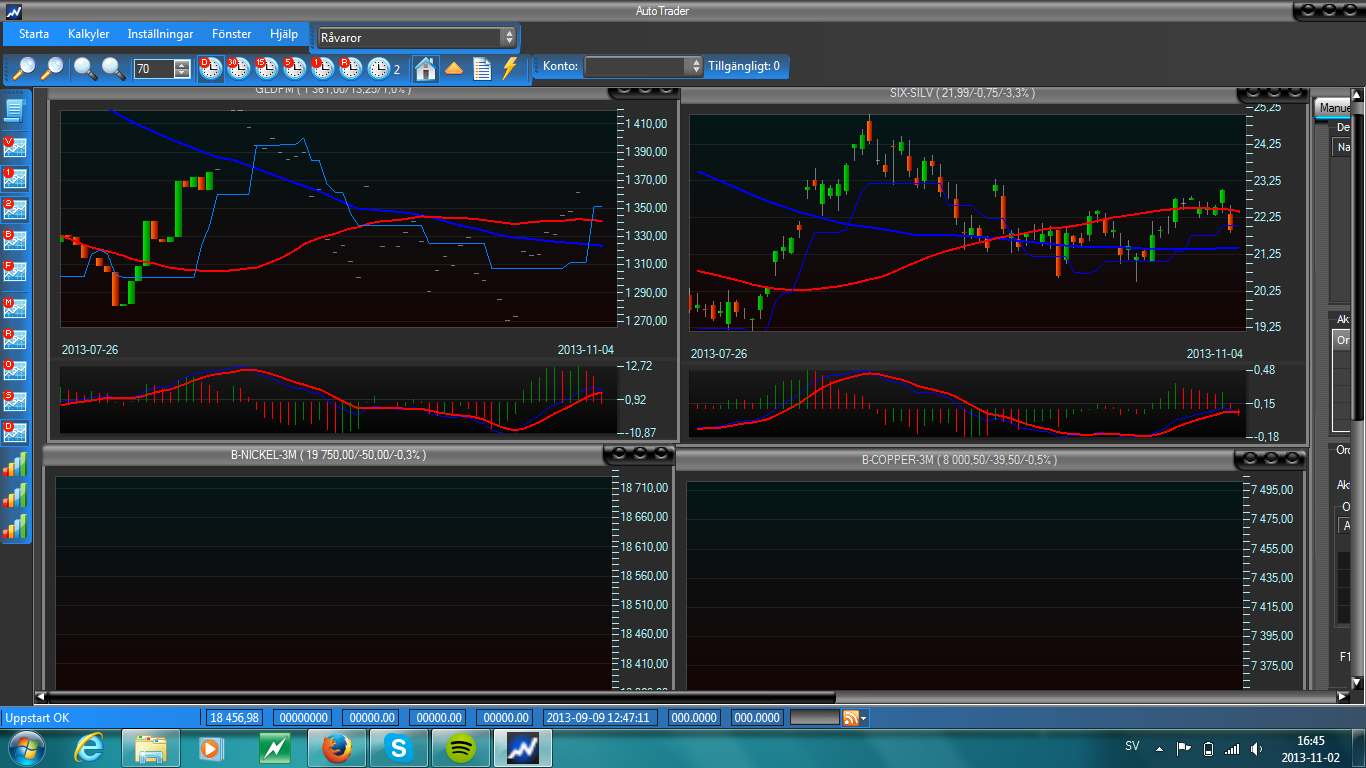The image size is (1366, 768).
Task: Click the sidebar chart icon marked B
Action: click(x=15, y=240)
